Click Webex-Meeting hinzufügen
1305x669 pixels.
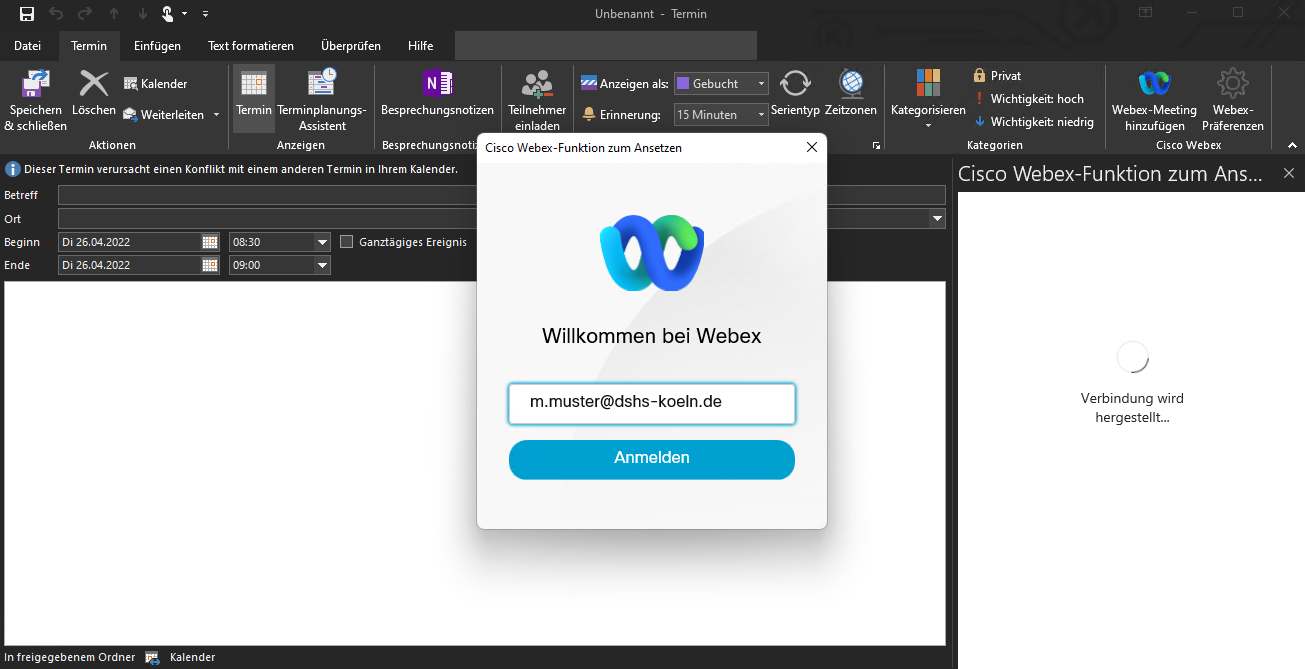[1154, 100]
